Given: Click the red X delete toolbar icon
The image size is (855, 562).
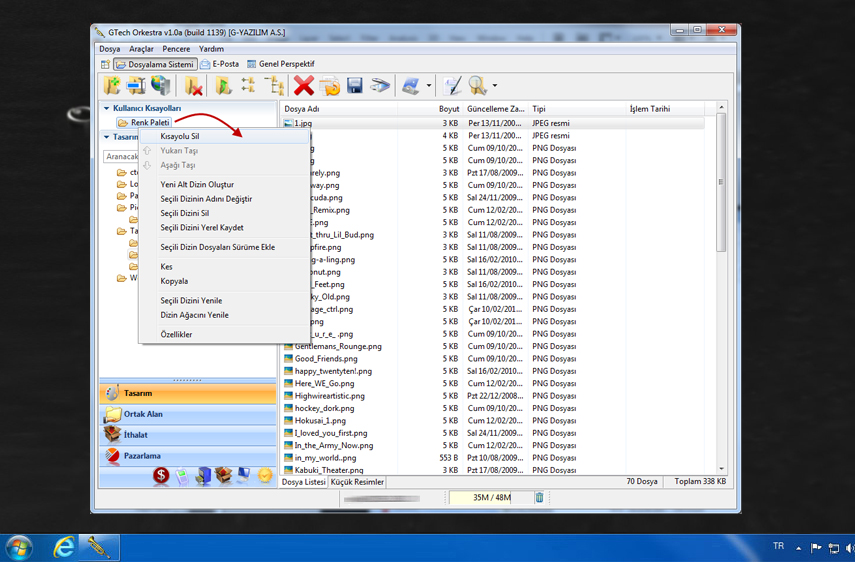Looking at the screenshot, I should [304, 87].
